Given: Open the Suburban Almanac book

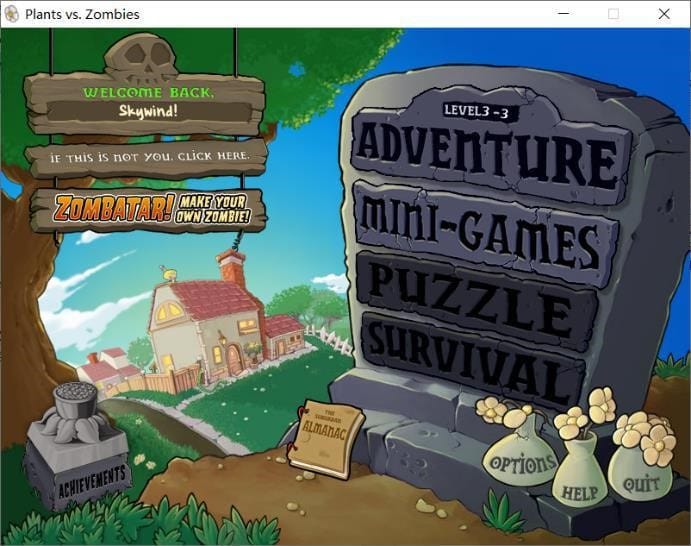Looking at the screenshot, I should pyautogui.click(x=326, y=439).
